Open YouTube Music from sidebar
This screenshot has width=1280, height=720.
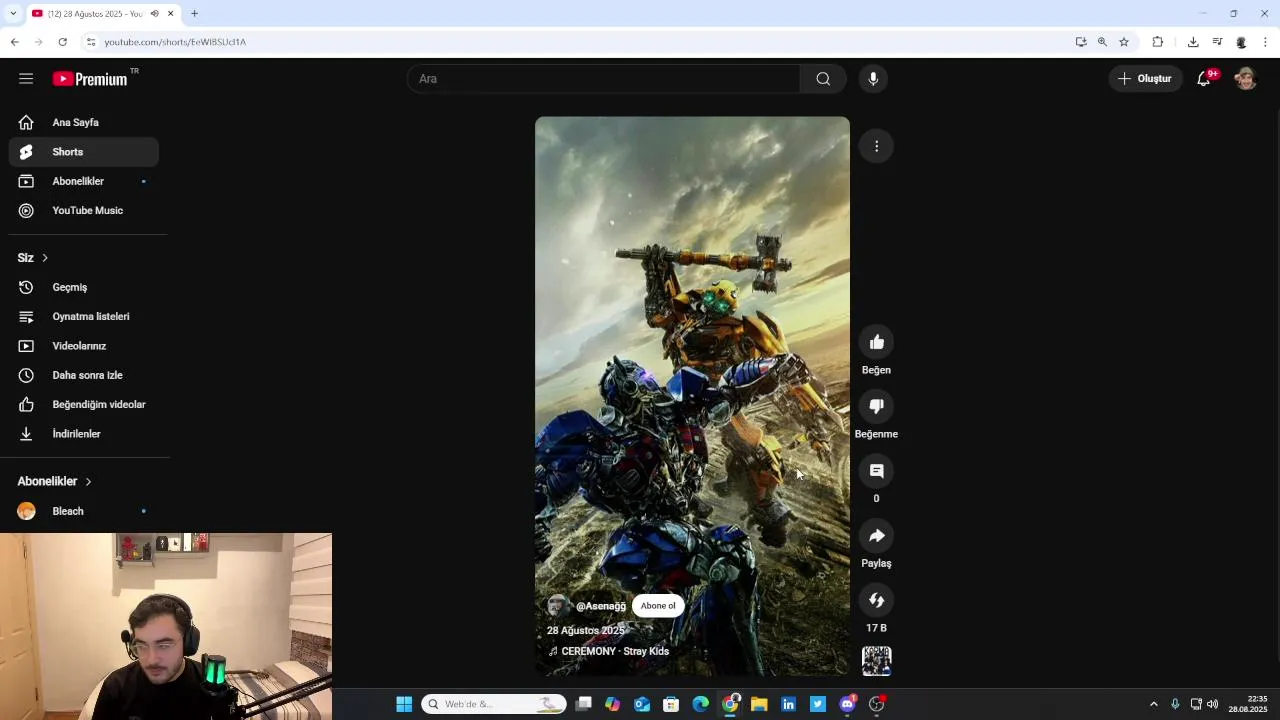point(84,211)
